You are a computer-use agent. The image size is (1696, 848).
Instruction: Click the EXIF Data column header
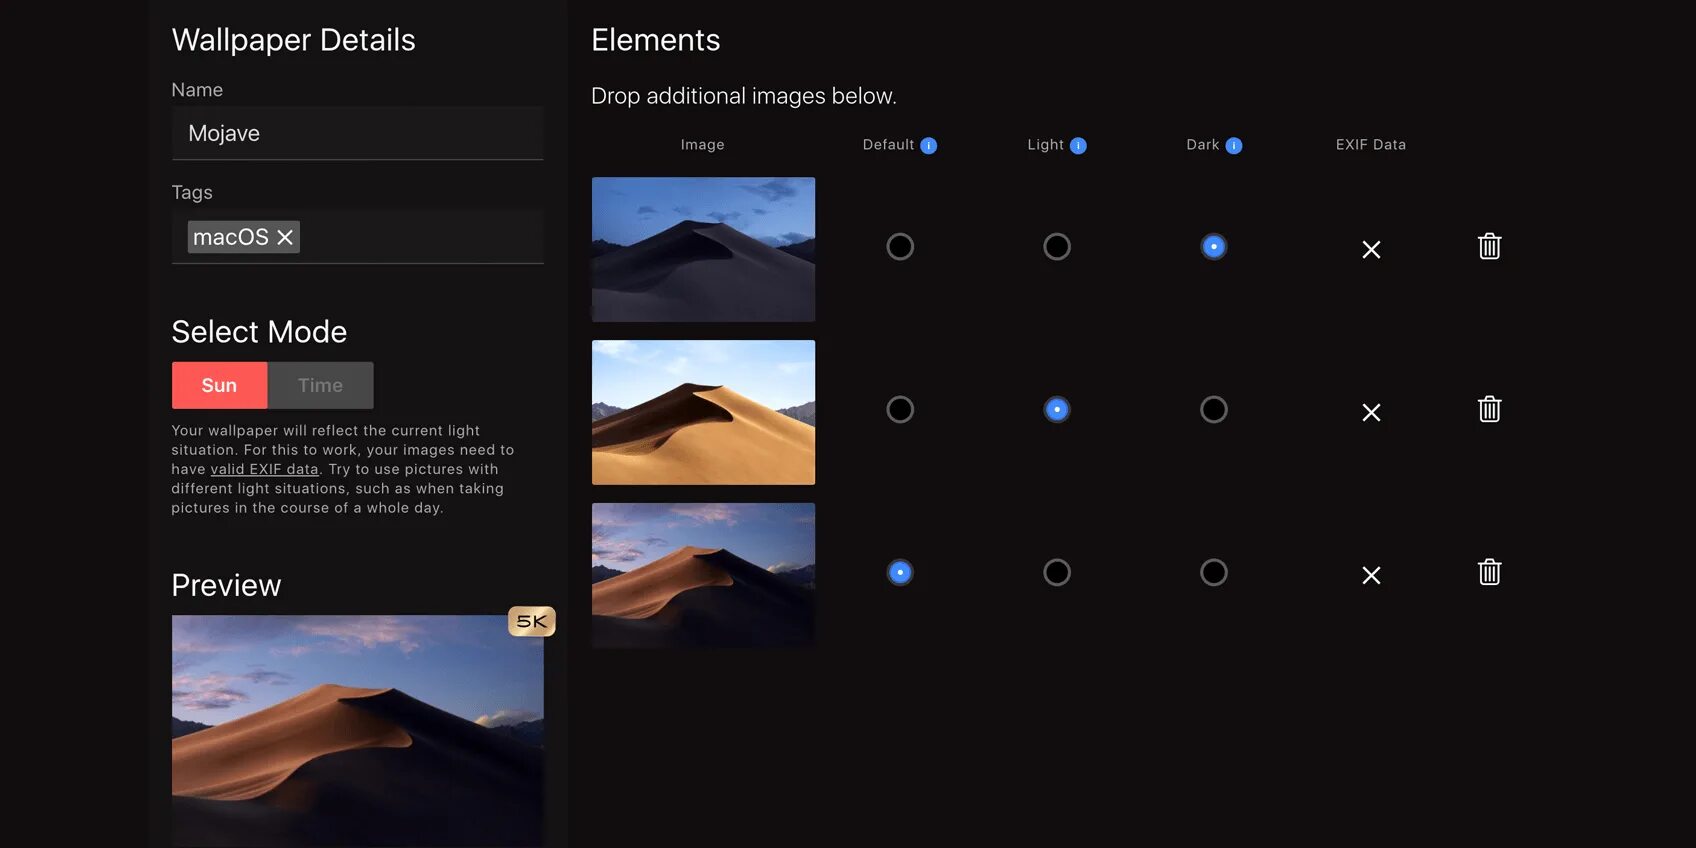[x=1371, y=145]
